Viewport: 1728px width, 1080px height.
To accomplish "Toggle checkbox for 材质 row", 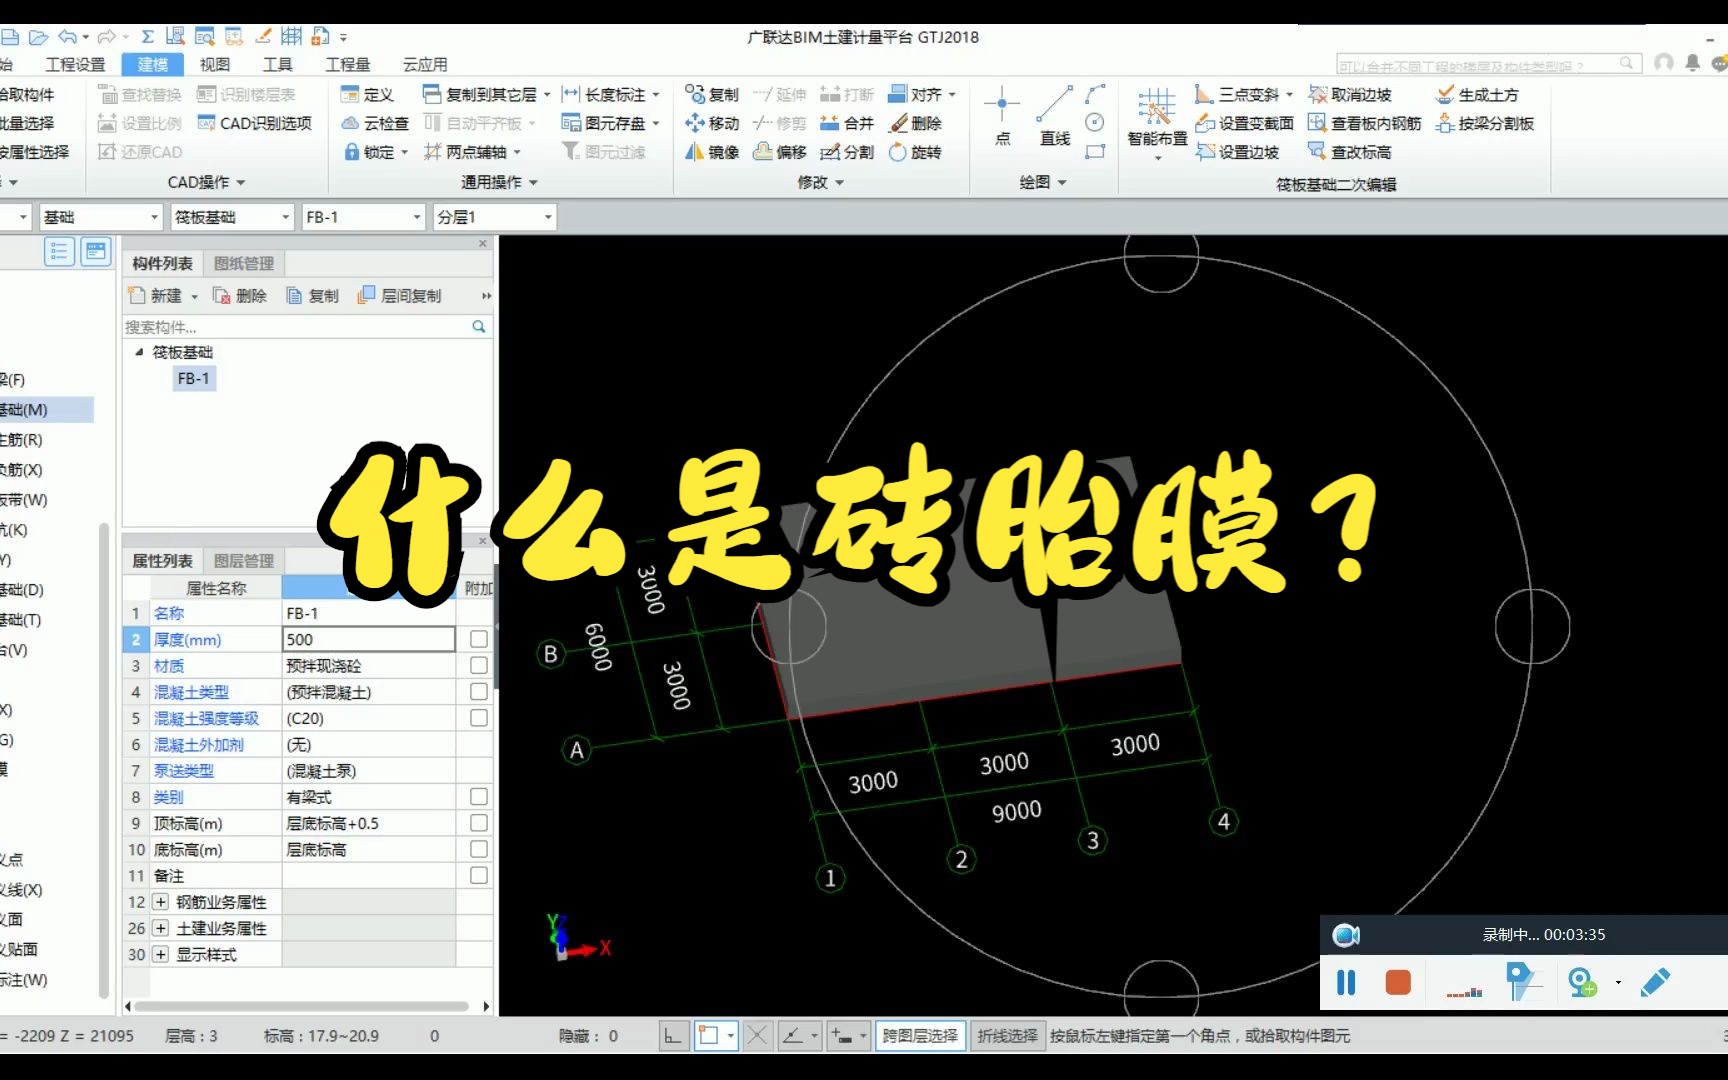I will [479, 665].
